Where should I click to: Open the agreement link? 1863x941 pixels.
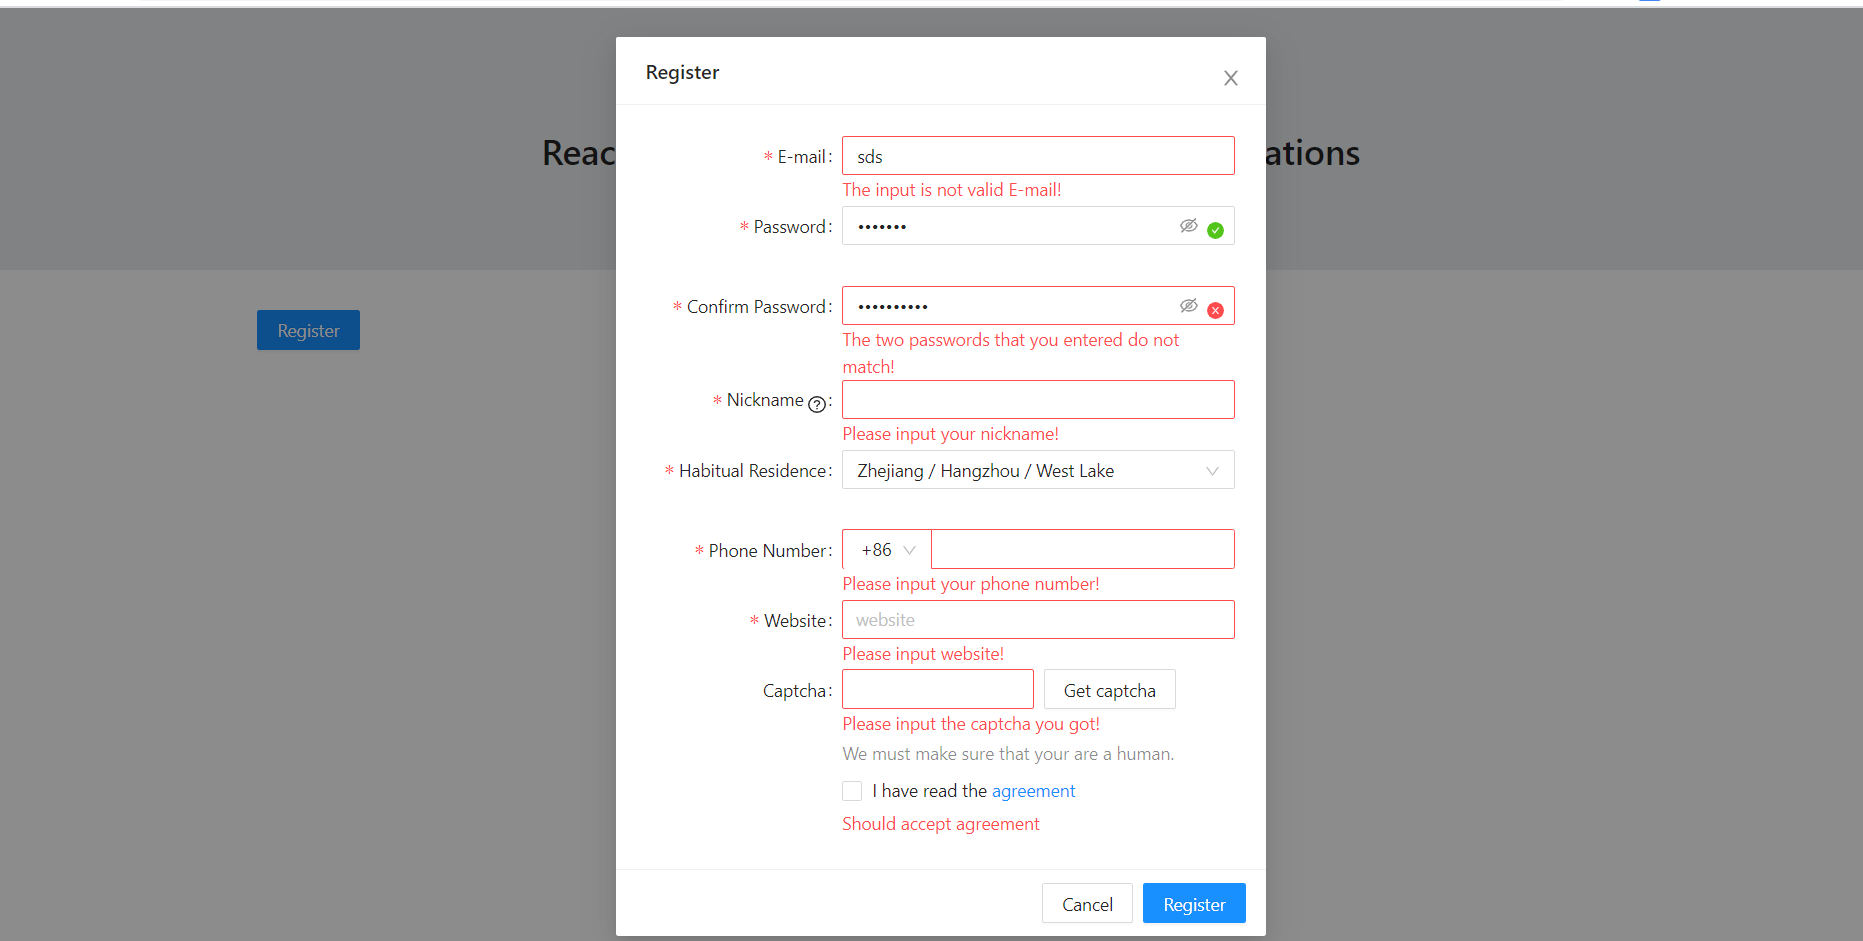click(x=1034, y=790)
